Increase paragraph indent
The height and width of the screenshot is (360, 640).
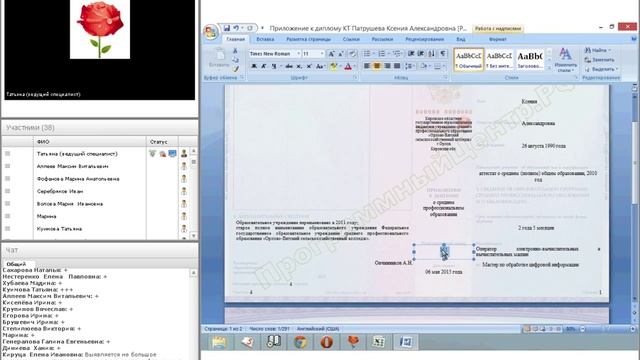point(421,53)
